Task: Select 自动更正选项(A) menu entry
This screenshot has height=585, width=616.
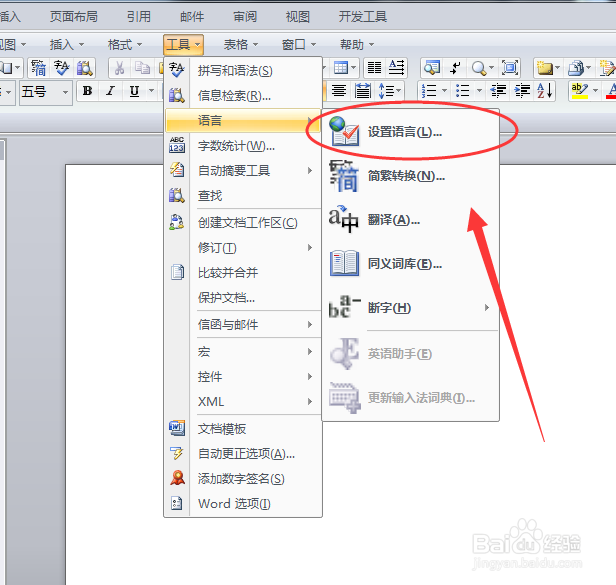Action: [x=243, y=454]
